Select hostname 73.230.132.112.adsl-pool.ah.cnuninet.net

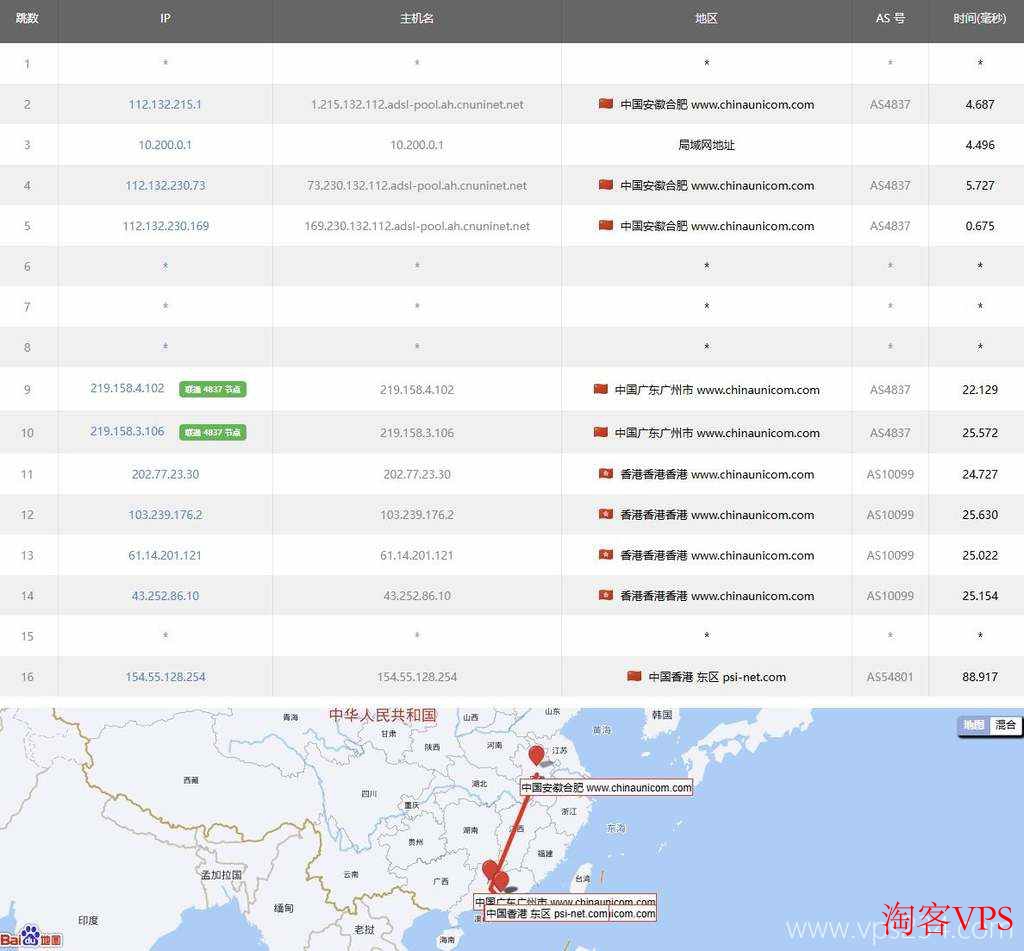417,185
